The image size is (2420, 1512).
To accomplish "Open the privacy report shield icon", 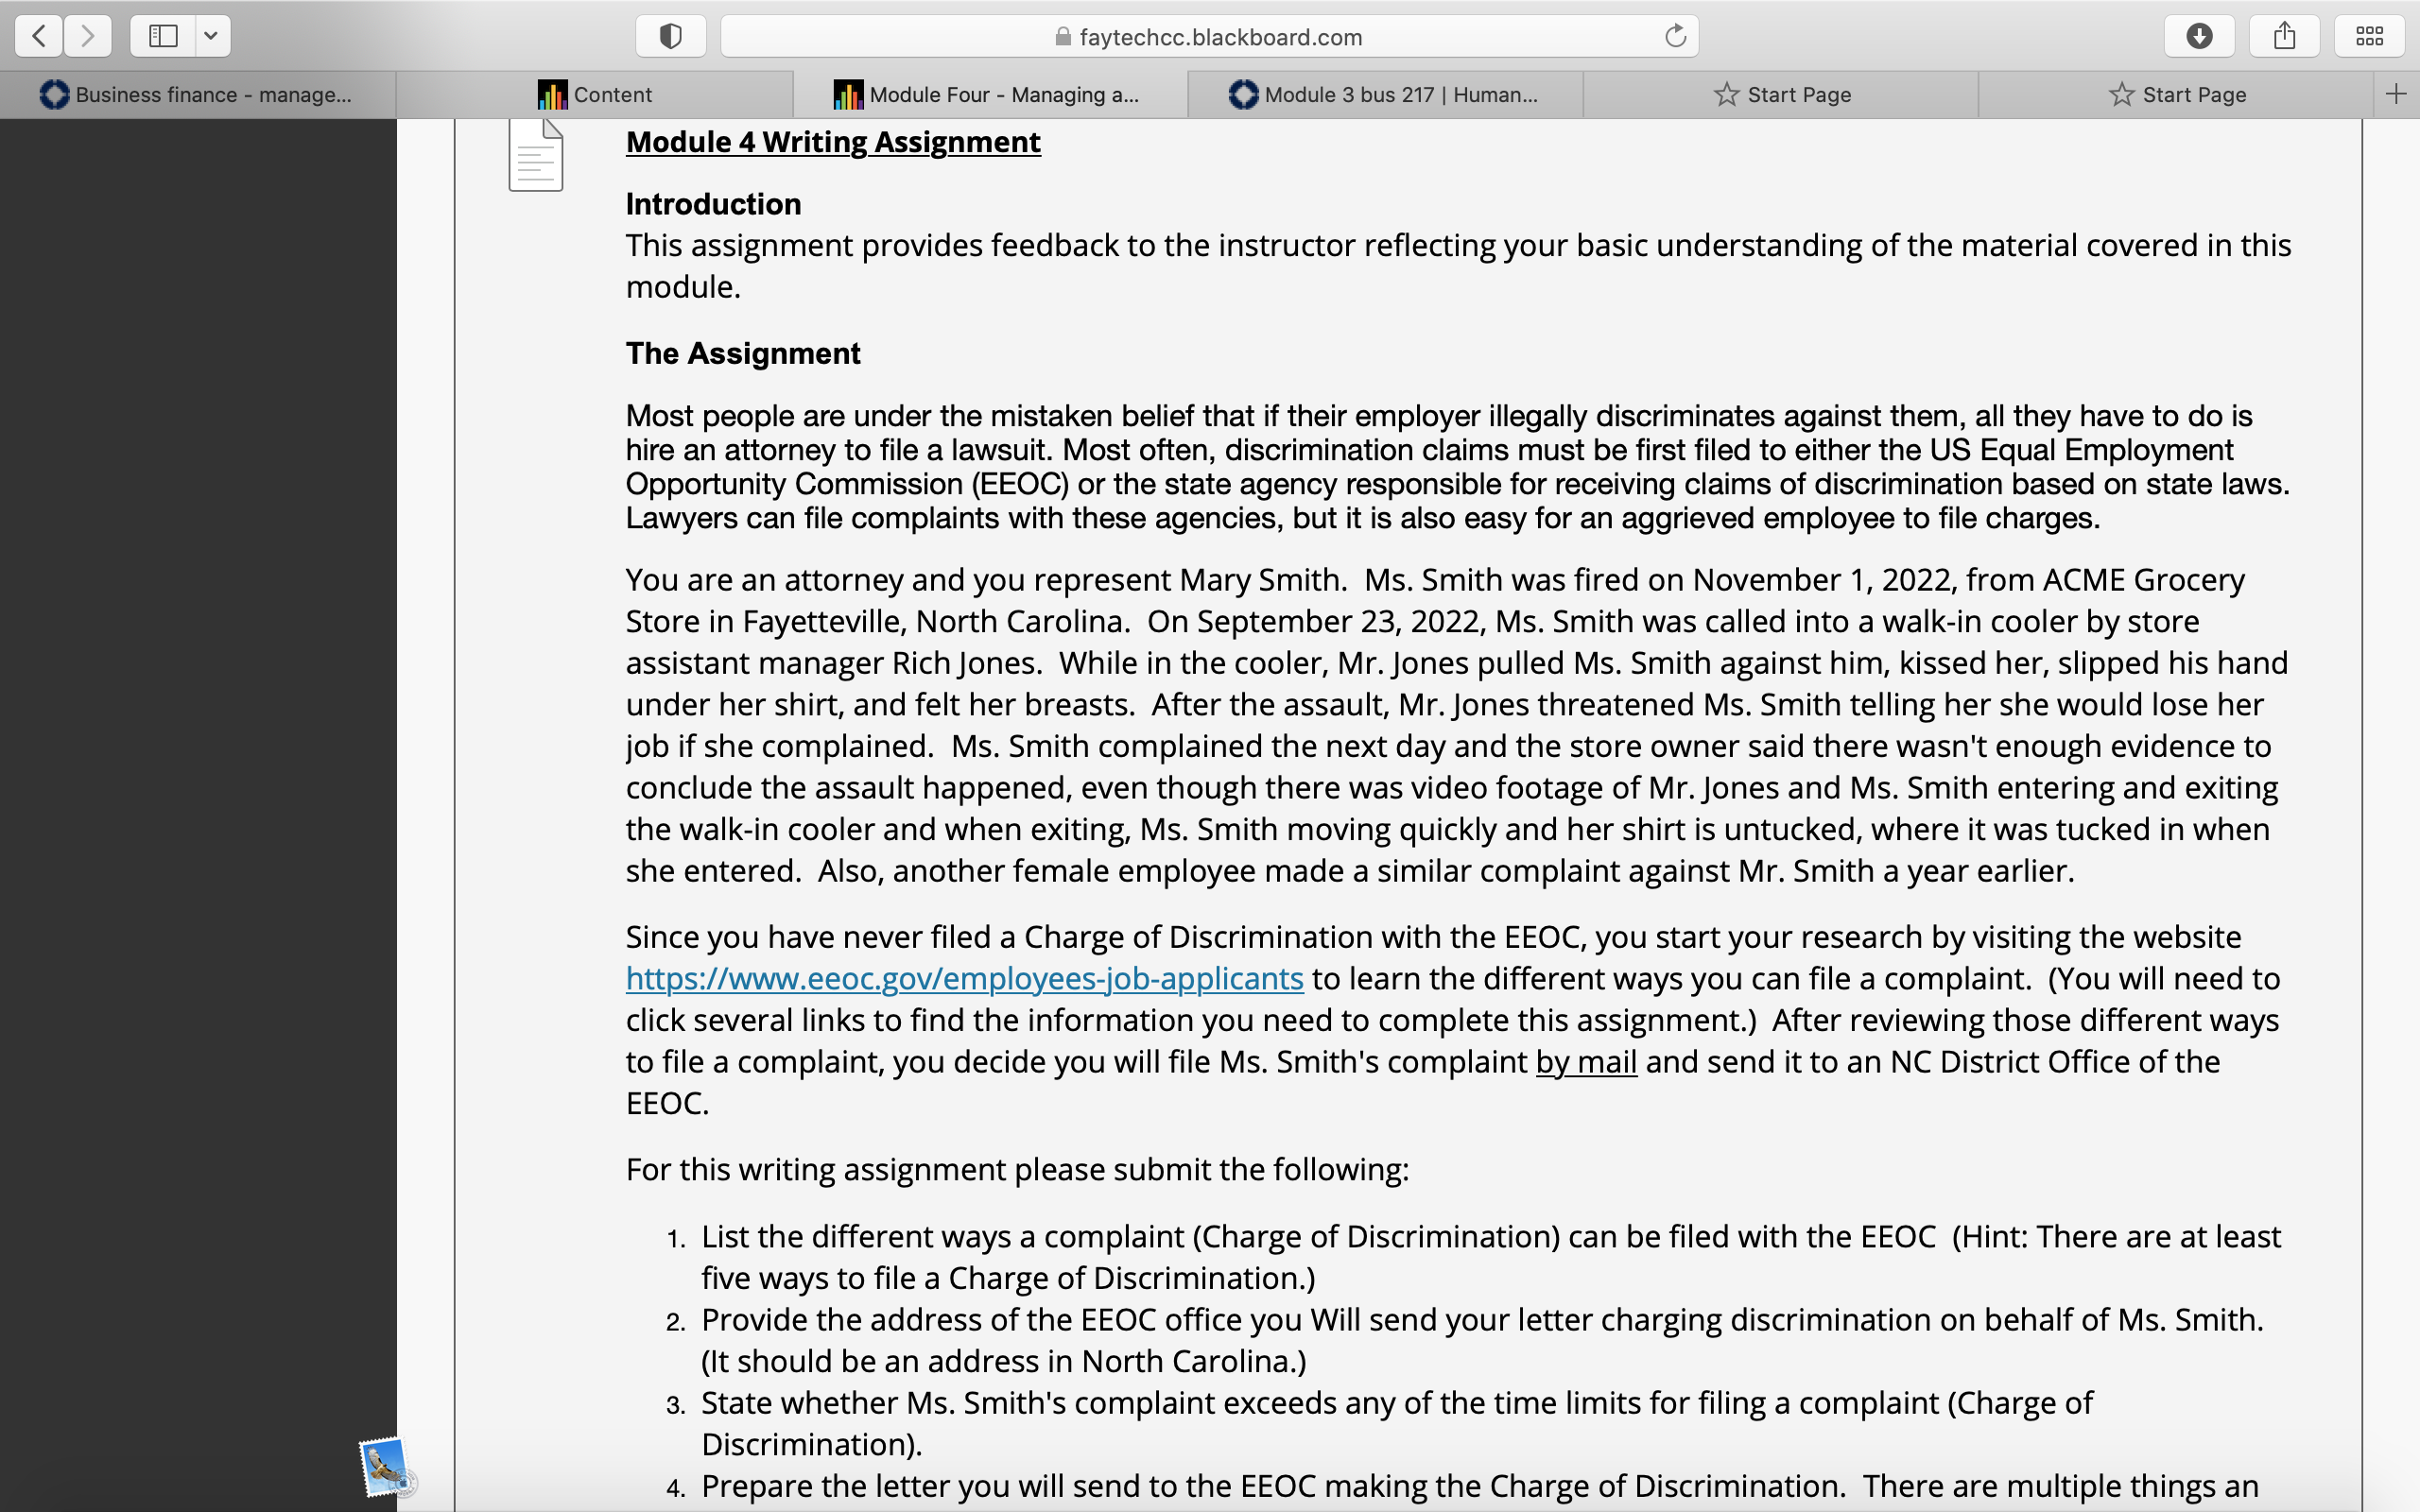I will [x=671, y=36].
